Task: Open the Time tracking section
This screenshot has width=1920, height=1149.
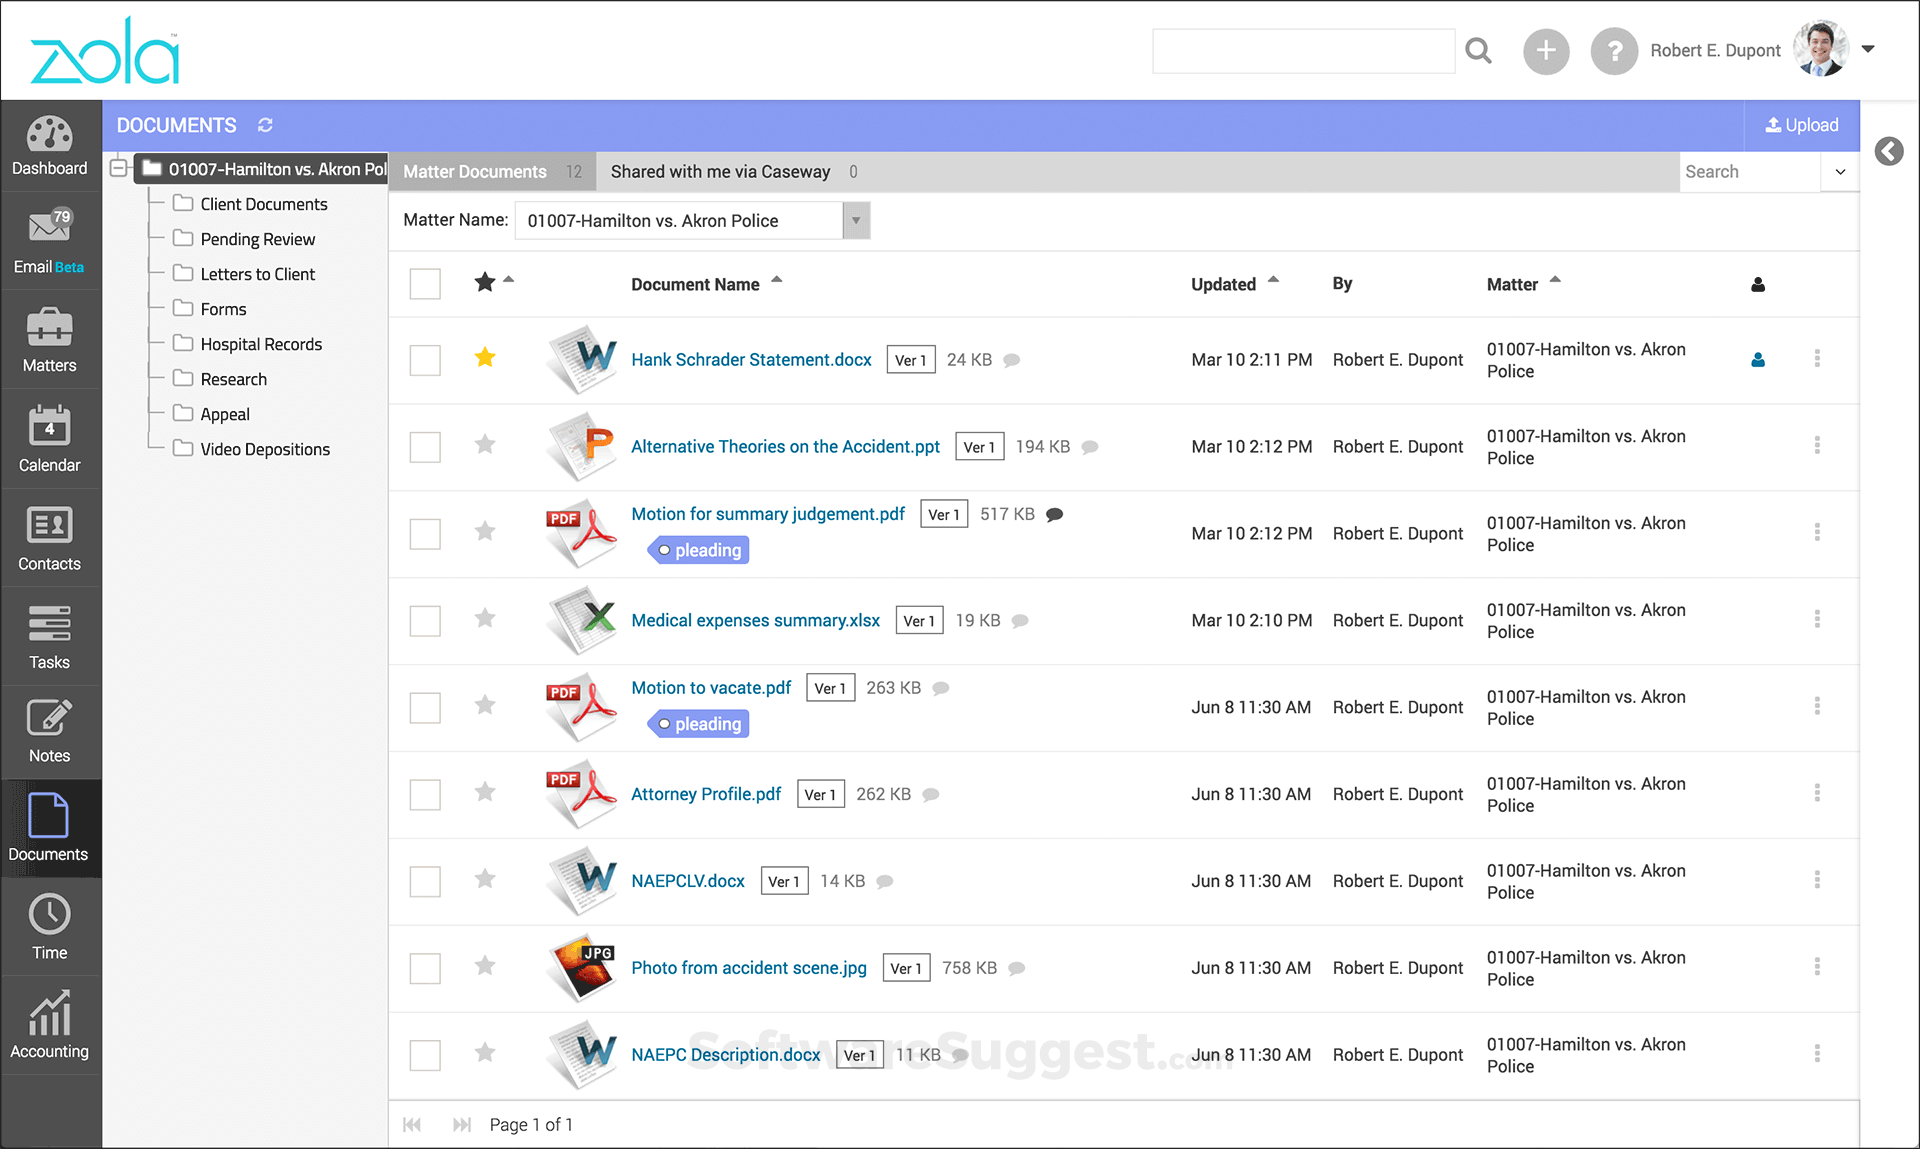Action: pos(49,926)
